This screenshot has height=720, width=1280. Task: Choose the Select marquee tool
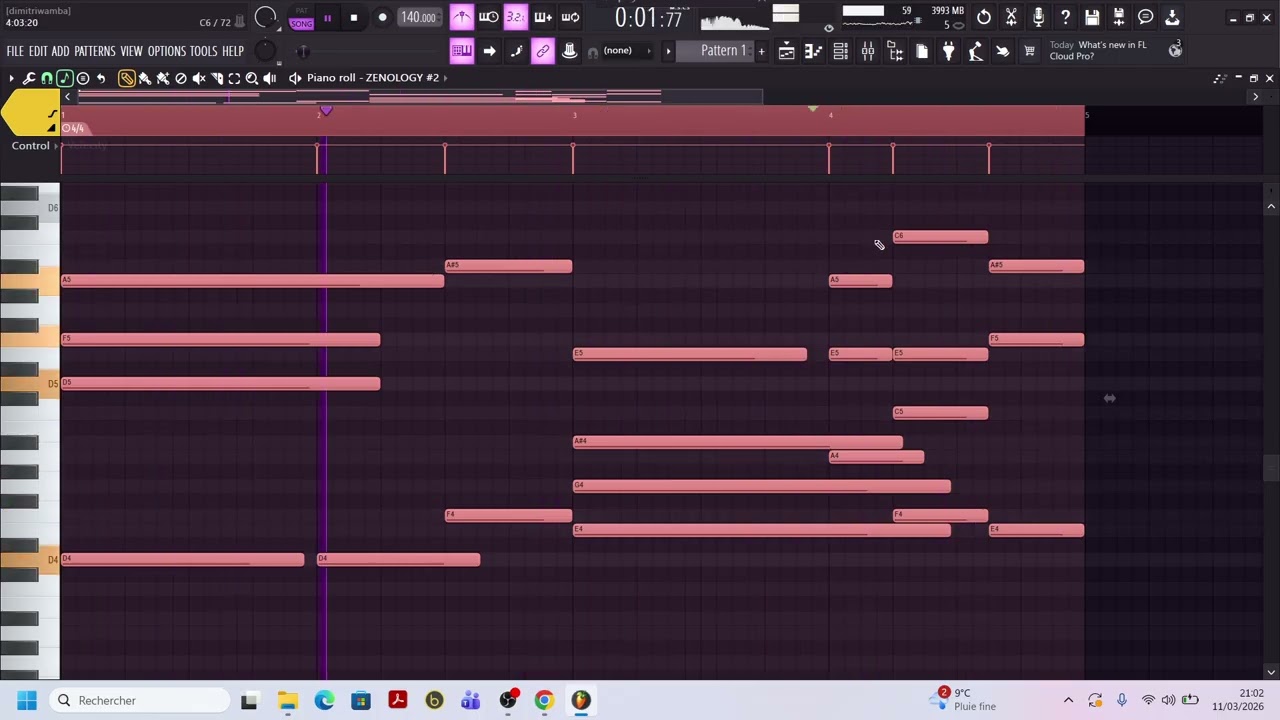click(x=234, y=78)
